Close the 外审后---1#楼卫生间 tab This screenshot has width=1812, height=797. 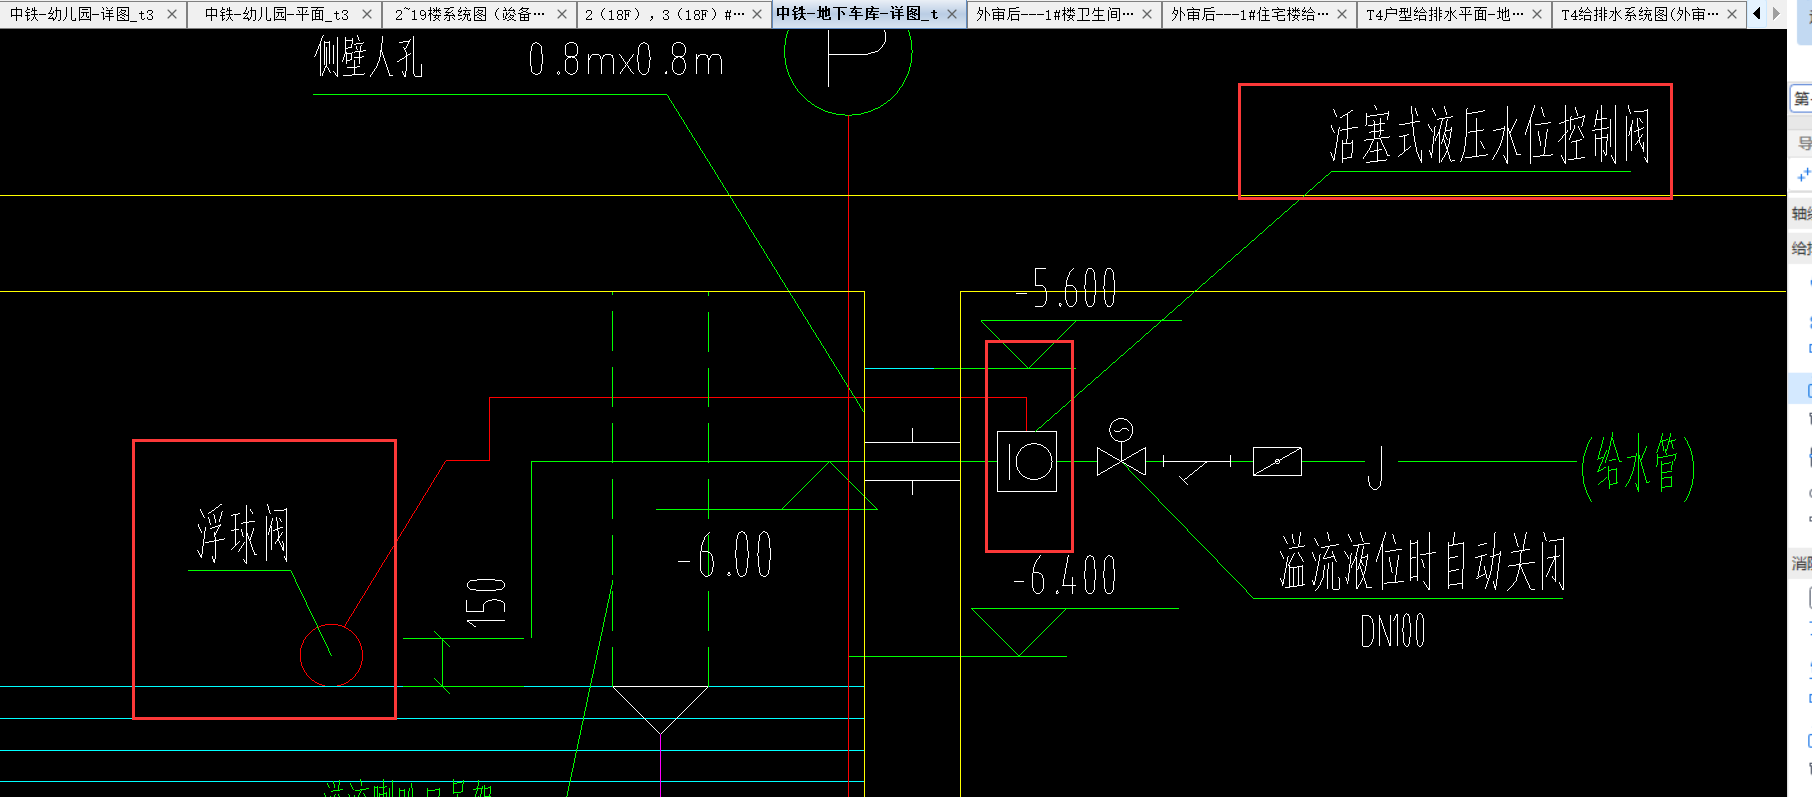[x=1147, y=14]
